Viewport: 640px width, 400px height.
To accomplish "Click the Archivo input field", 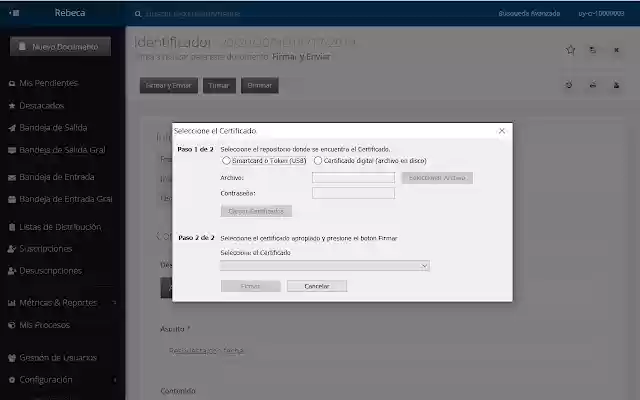I will (353, 178).
